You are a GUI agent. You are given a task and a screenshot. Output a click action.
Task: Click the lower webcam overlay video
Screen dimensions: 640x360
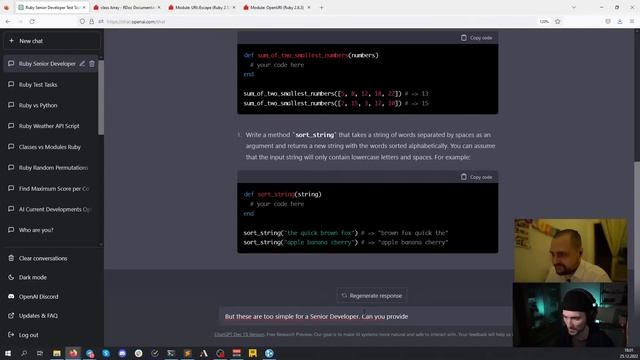[570, 315]
